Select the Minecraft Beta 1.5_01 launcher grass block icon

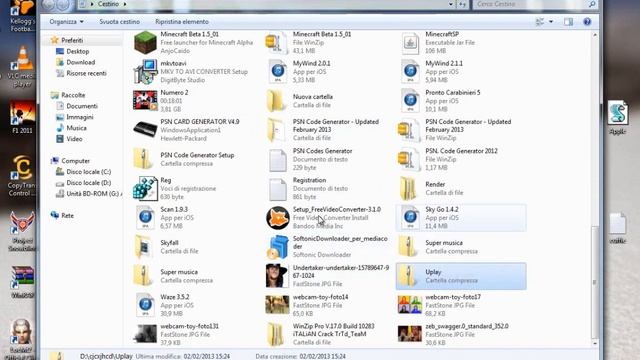coord(145,42)
